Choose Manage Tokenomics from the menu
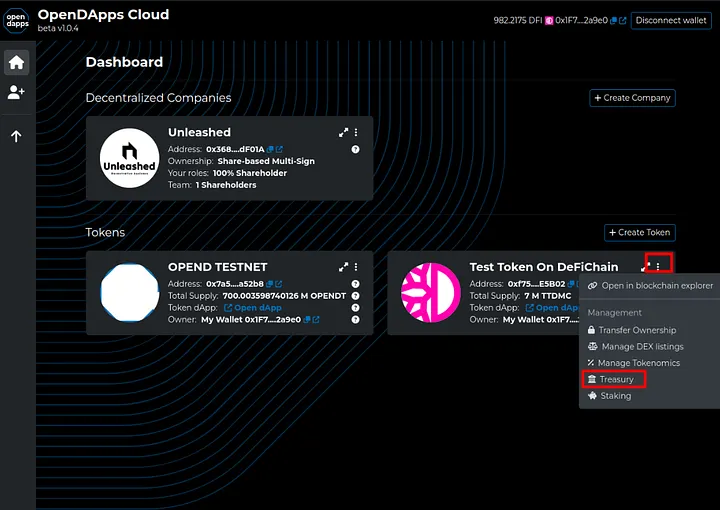This screenshot has width=720, height=510. [634, 363]
